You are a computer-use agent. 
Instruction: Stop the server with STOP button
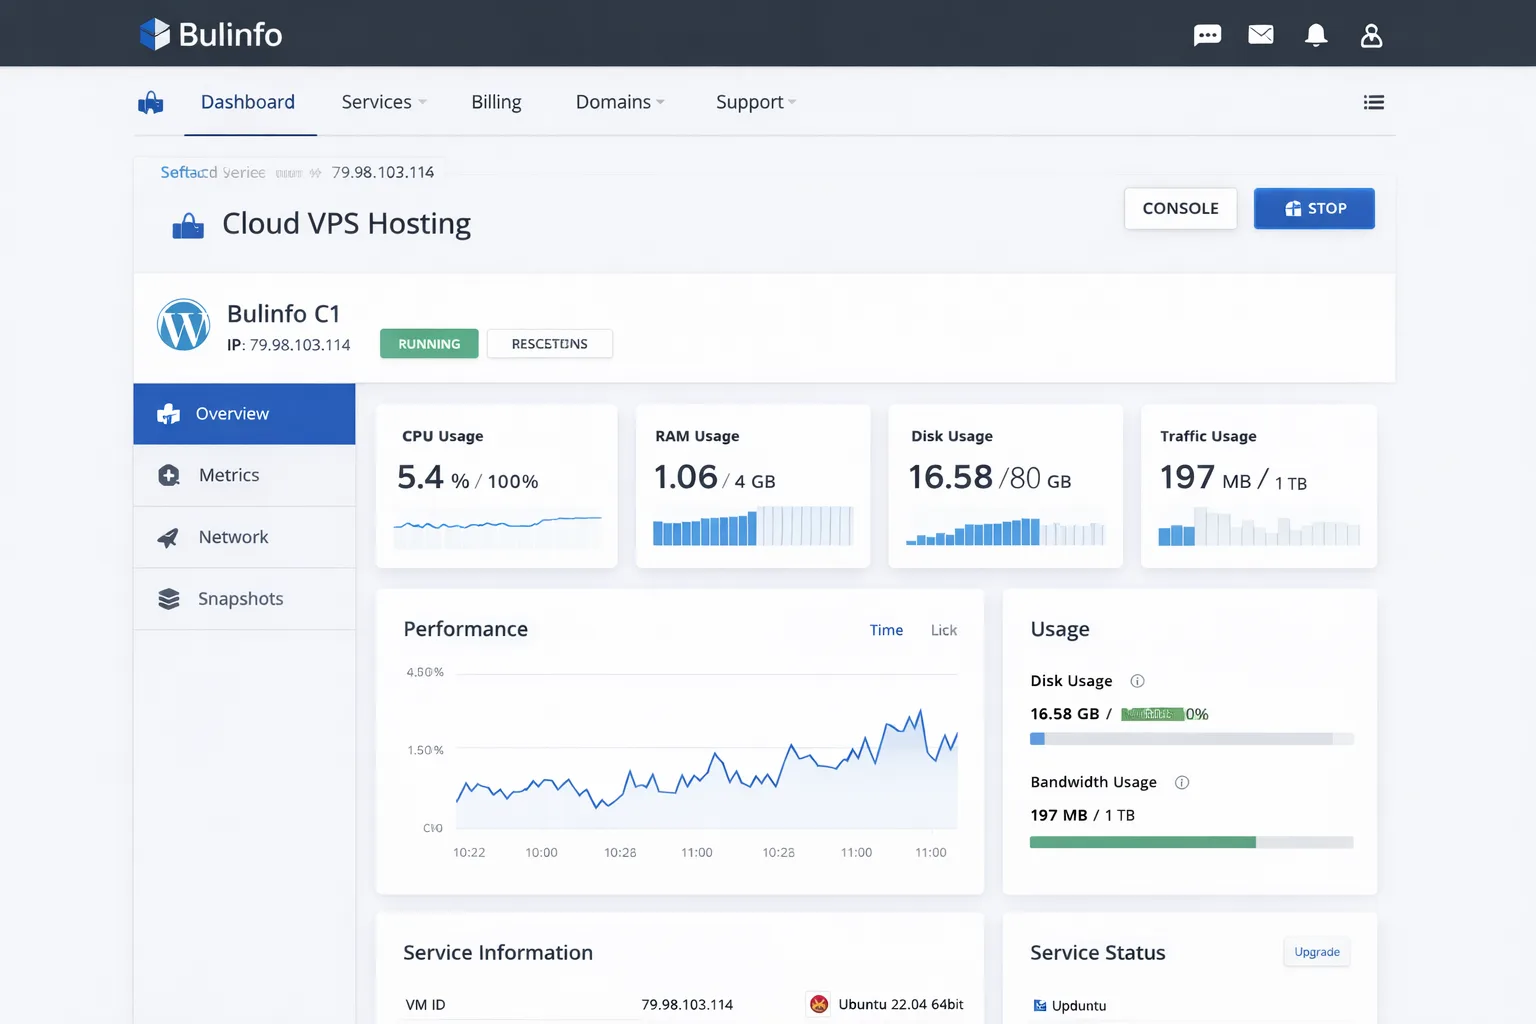point(1314,208)
